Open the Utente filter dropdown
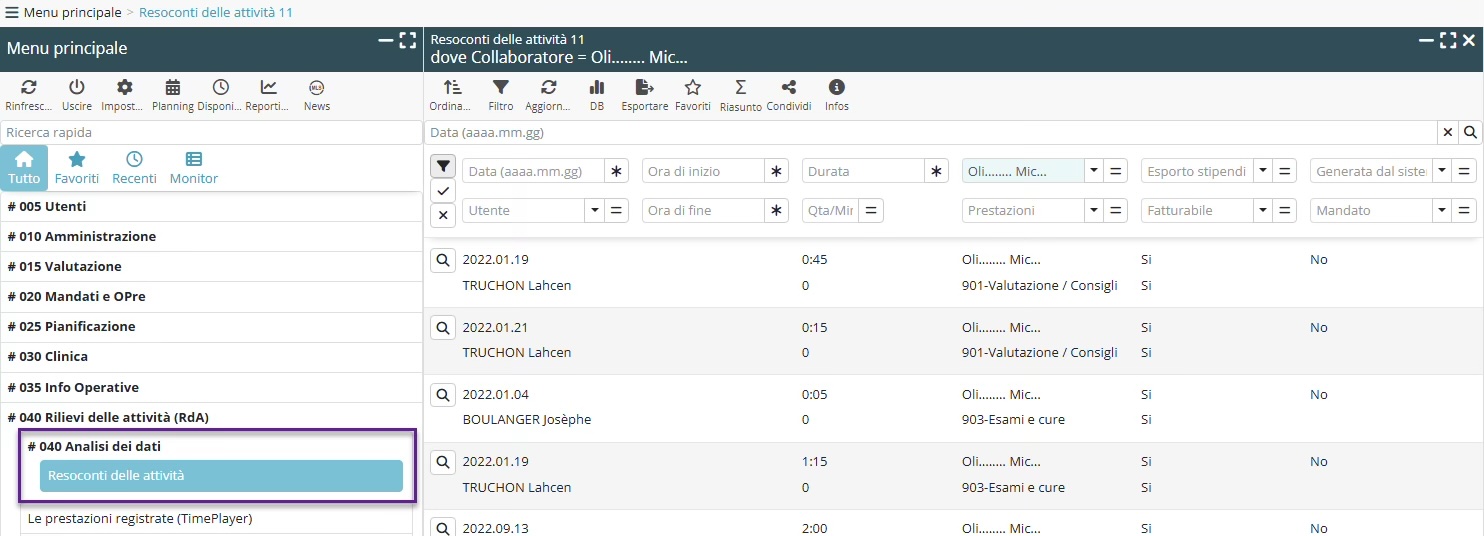1484x536 pixels. 594,211
